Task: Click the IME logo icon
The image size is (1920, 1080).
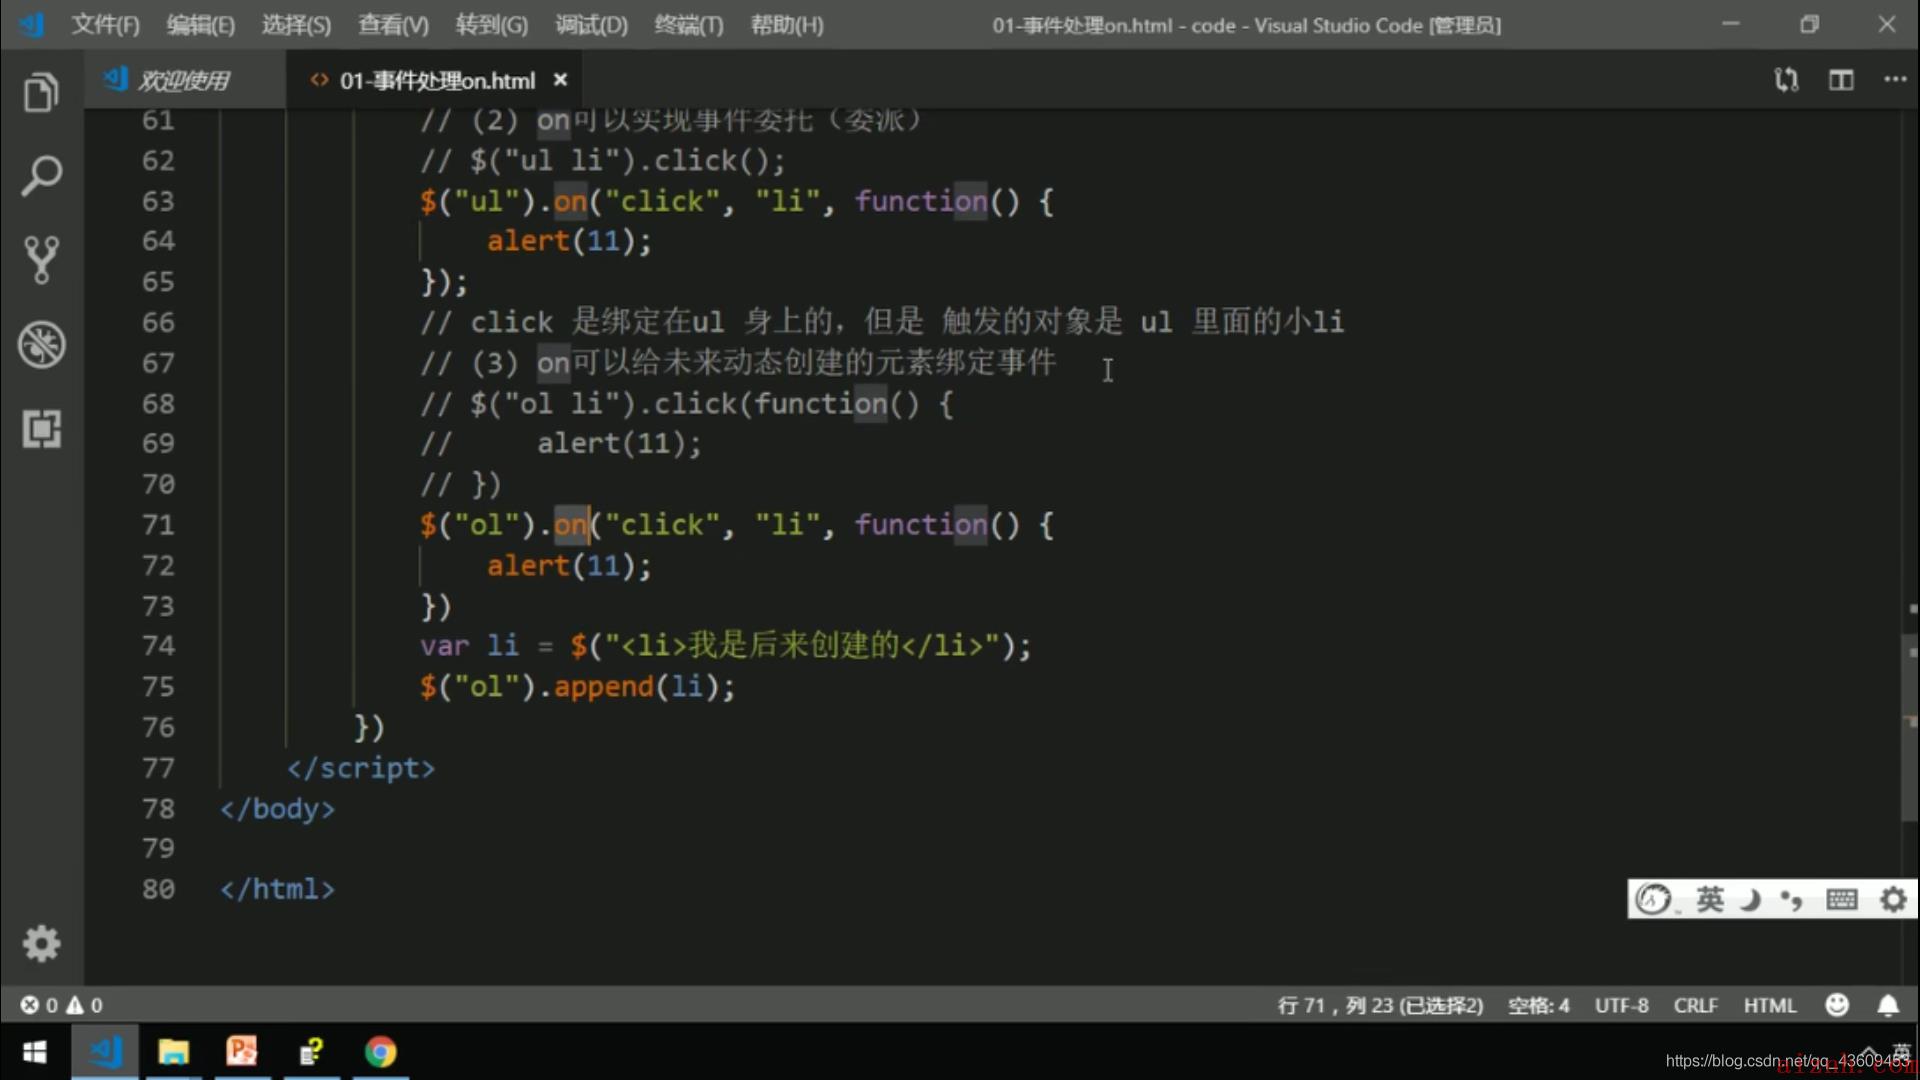Action: 1653,900
